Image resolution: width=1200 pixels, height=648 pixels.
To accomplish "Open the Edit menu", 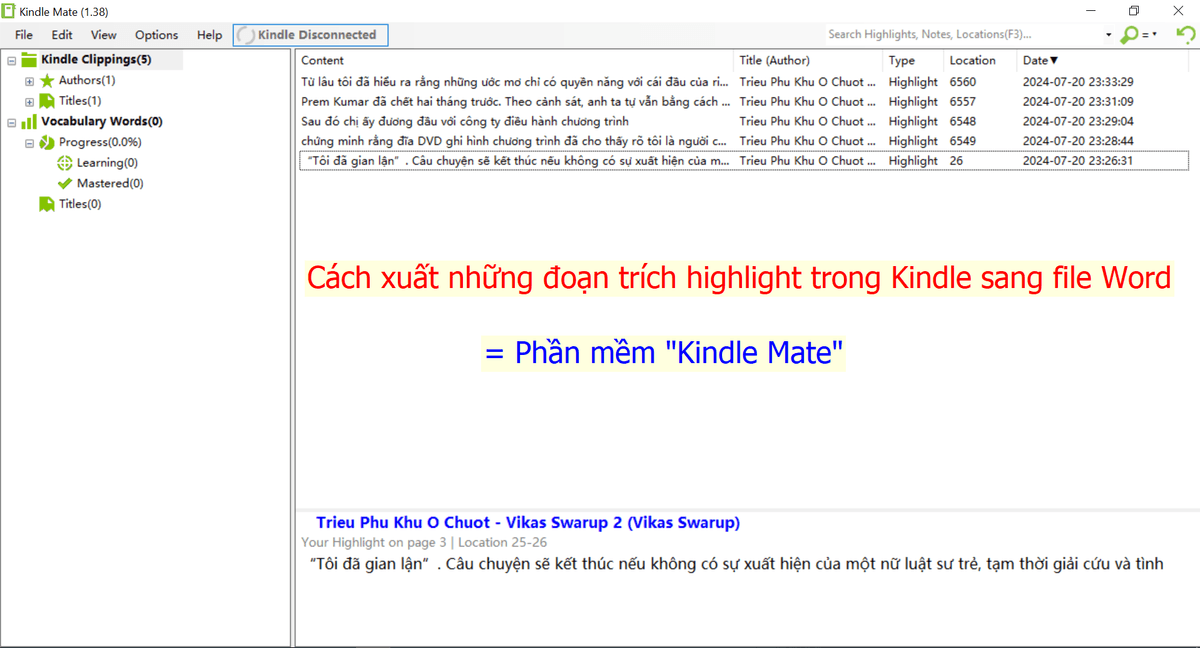I will click(x=61, y=33).
